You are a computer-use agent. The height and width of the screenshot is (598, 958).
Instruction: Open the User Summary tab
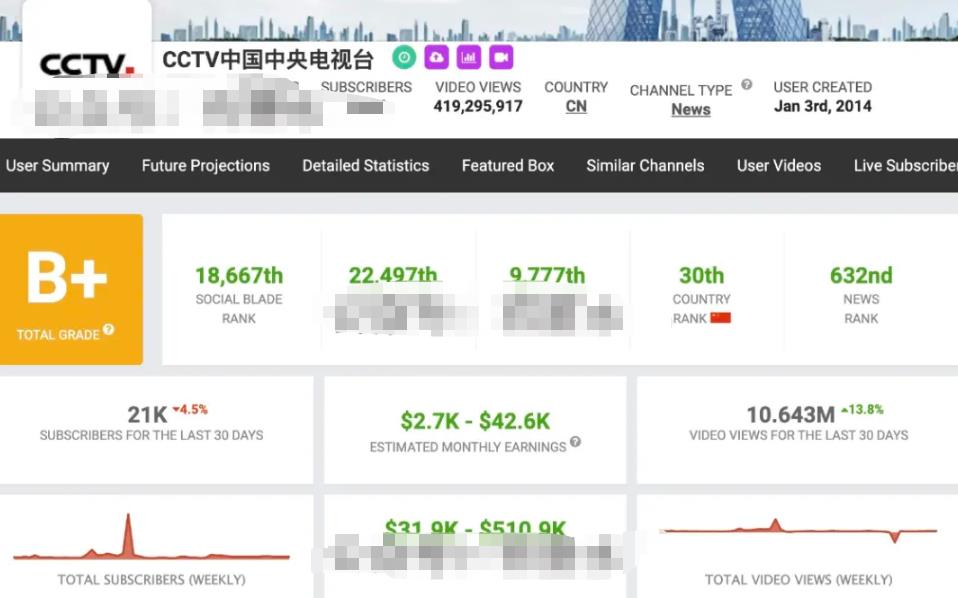click(57, 166)
